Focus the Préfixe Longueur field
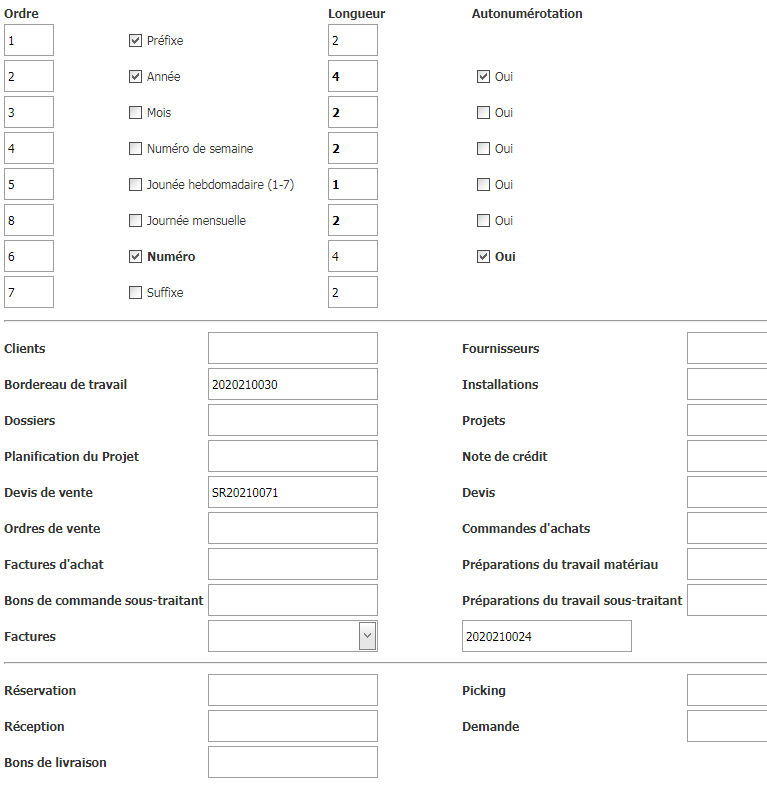 [353, 40]
